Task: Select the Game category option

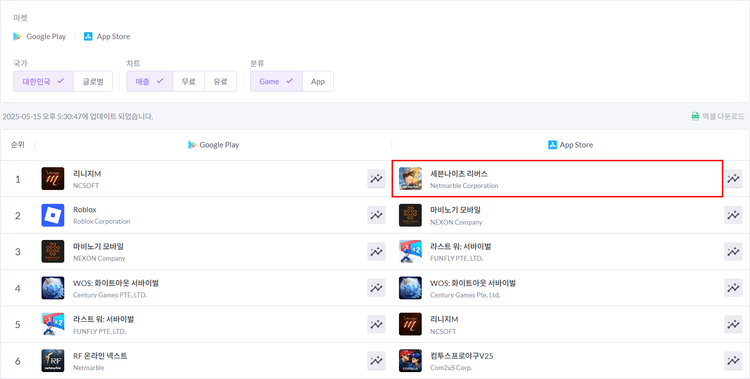Action: tap(276, 81)
